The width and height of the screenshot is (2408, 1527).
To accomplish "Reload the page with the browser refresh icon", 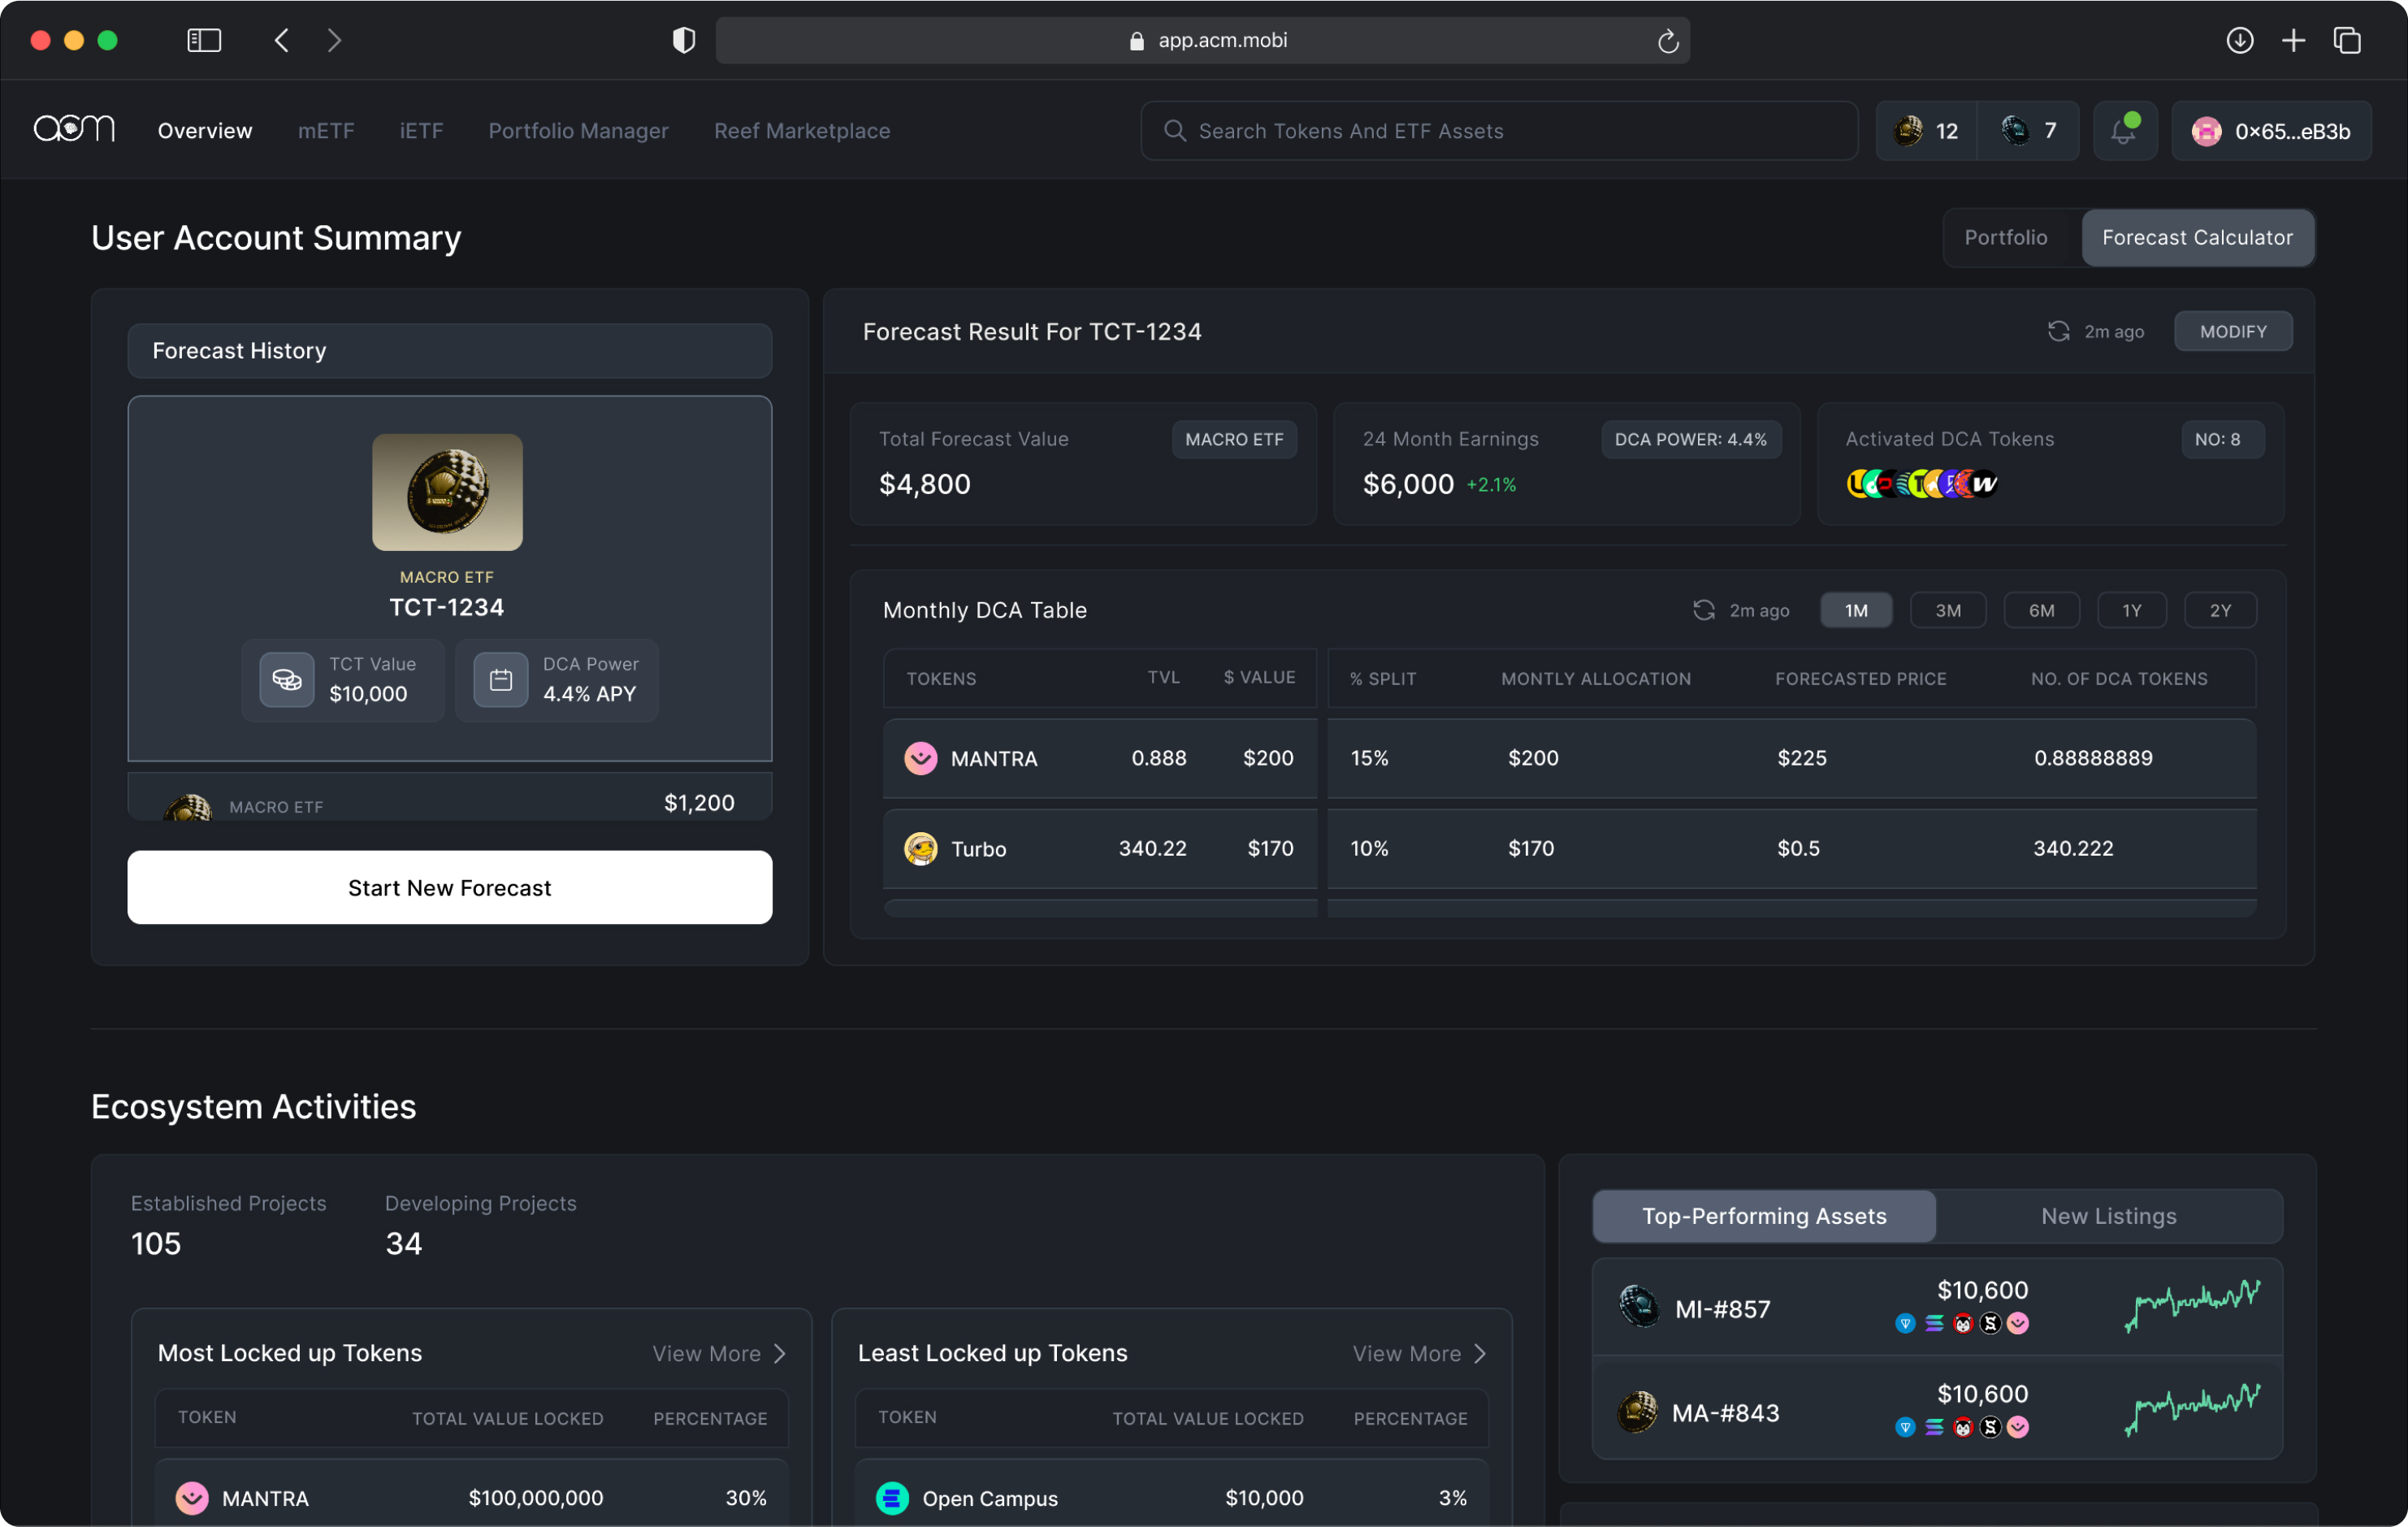I will (x=1667, y=40).
